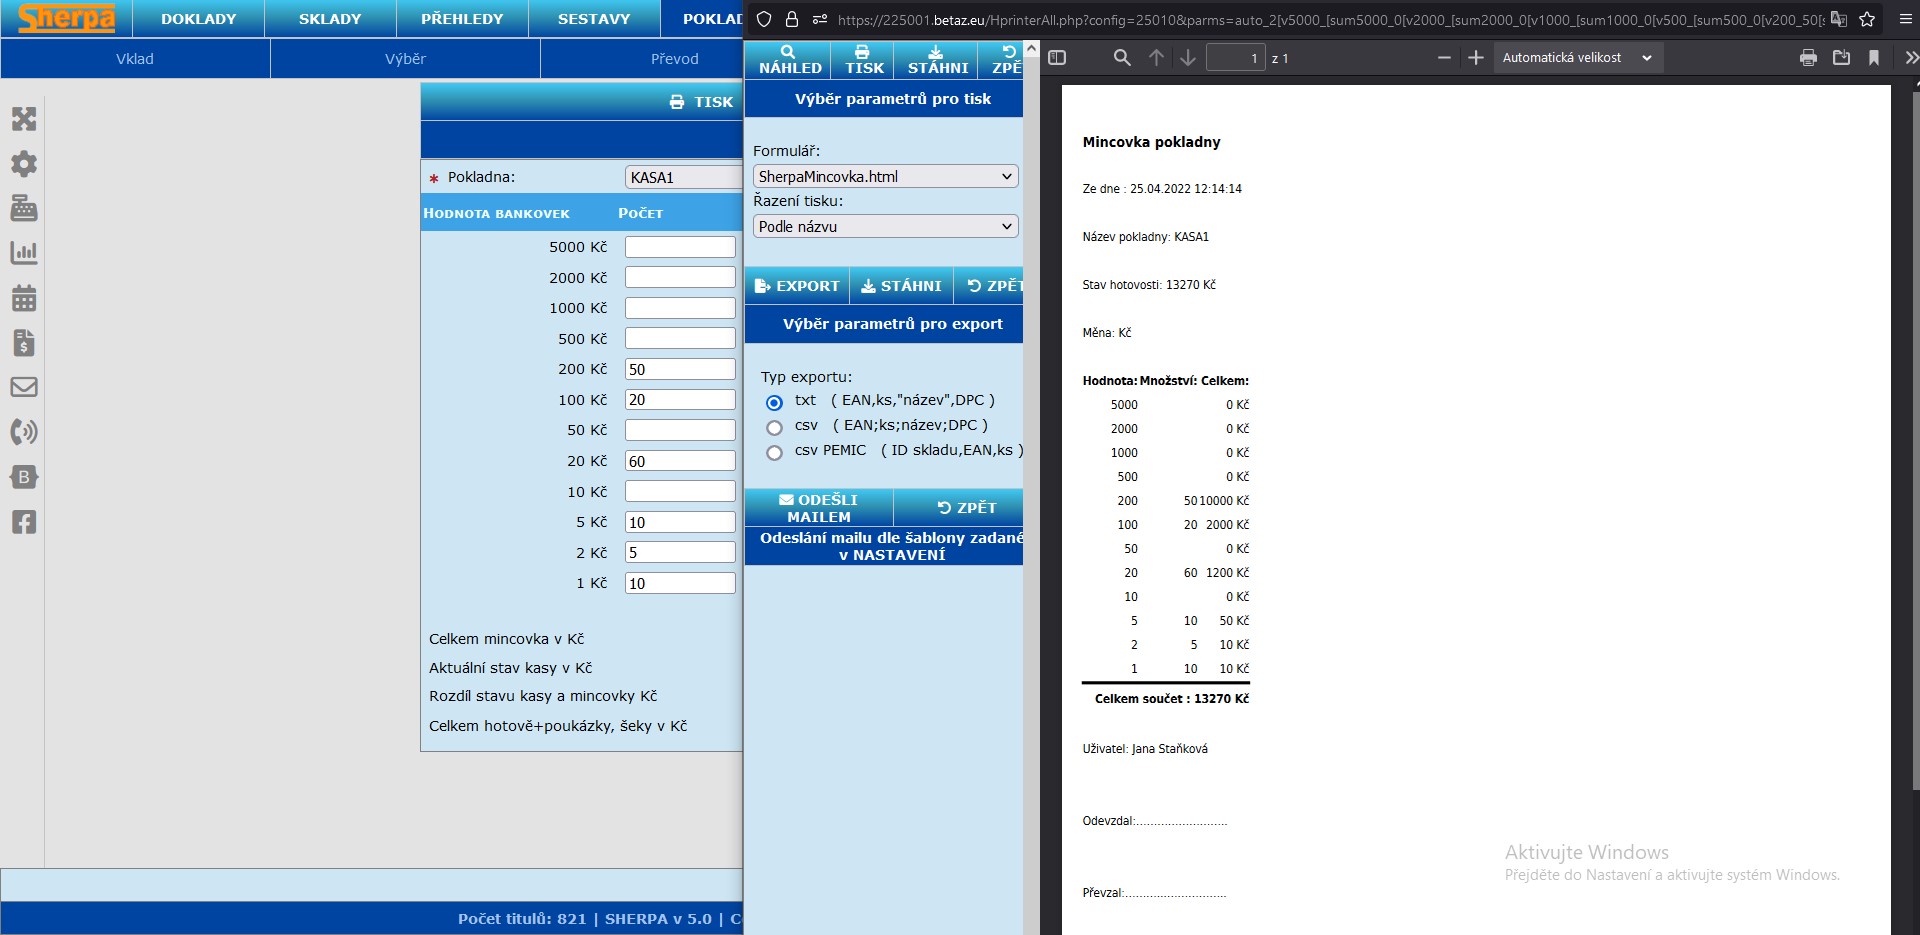Select the csv export type option
The width and height of the screenshot is (1920, 935).
click(x=774, y=428)
